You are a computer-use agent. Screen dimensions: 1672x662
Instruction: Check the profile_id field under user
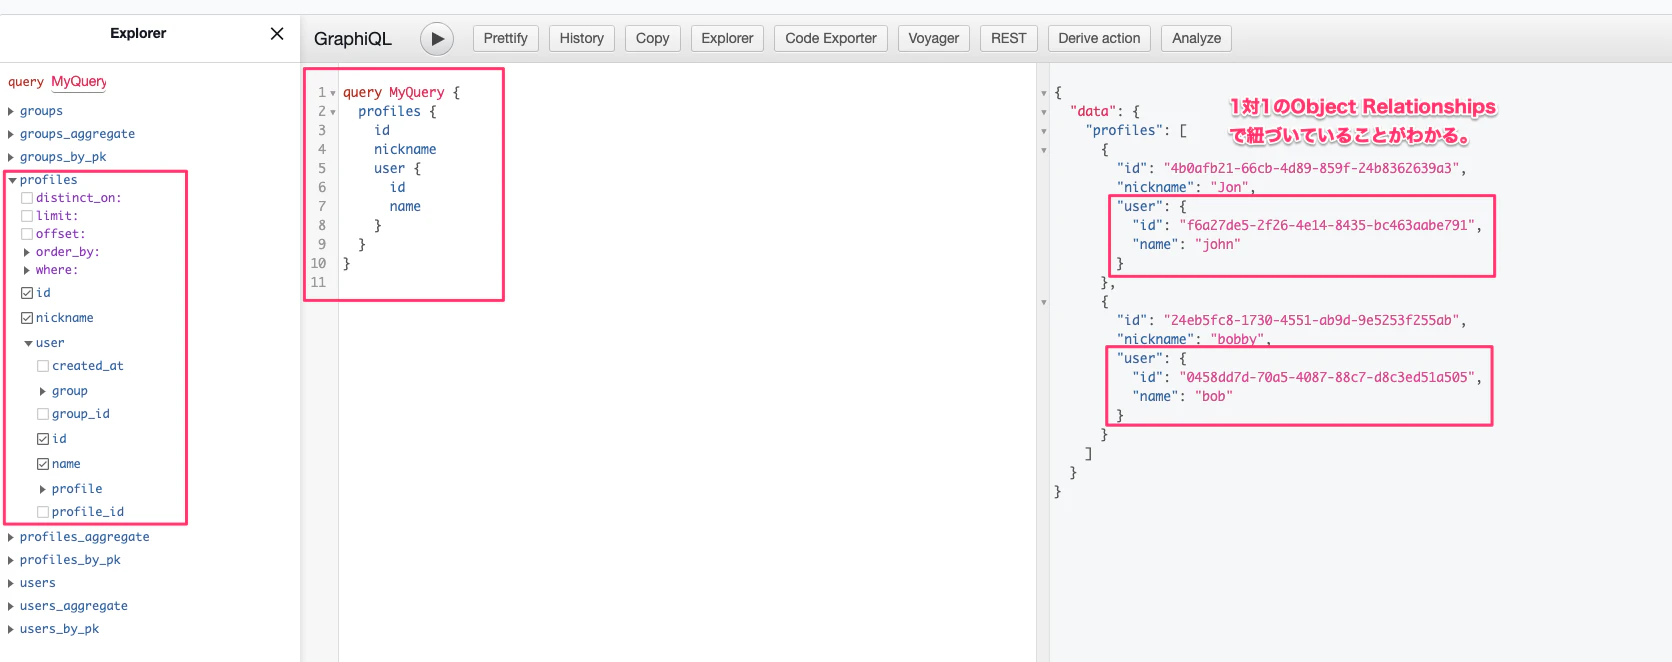43,512
